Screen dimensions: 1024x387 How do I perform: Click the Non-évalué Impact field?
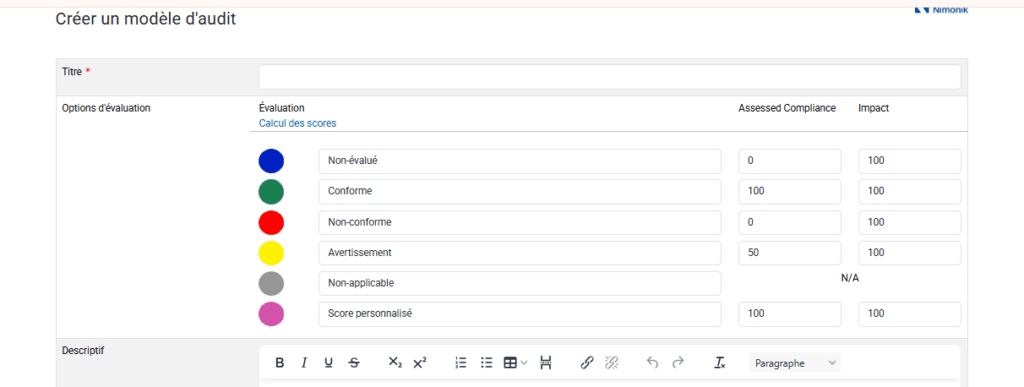tap(910, 161)
